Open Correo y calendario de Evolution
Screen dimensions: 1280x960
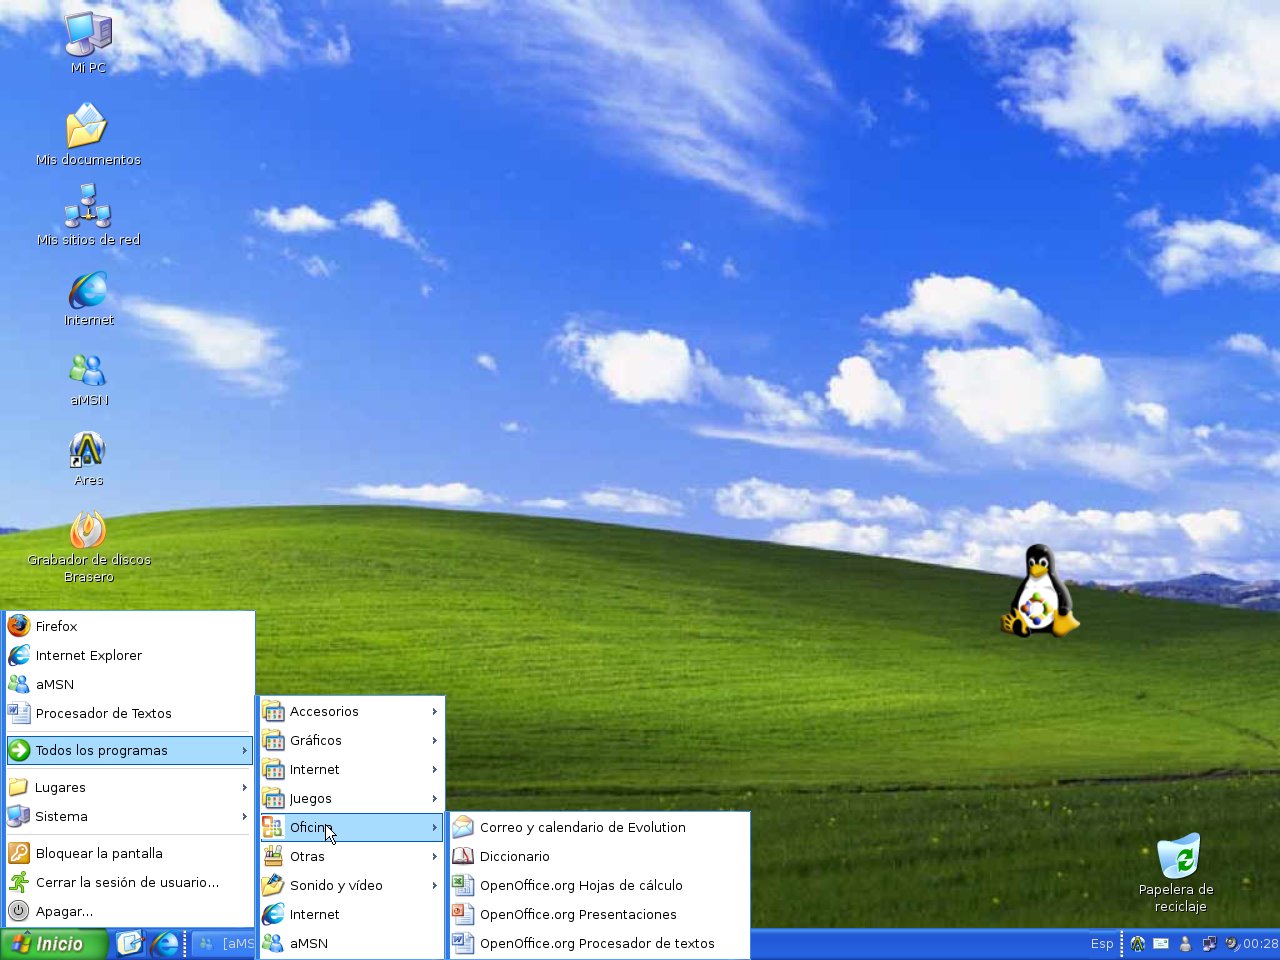pos(582,827)
